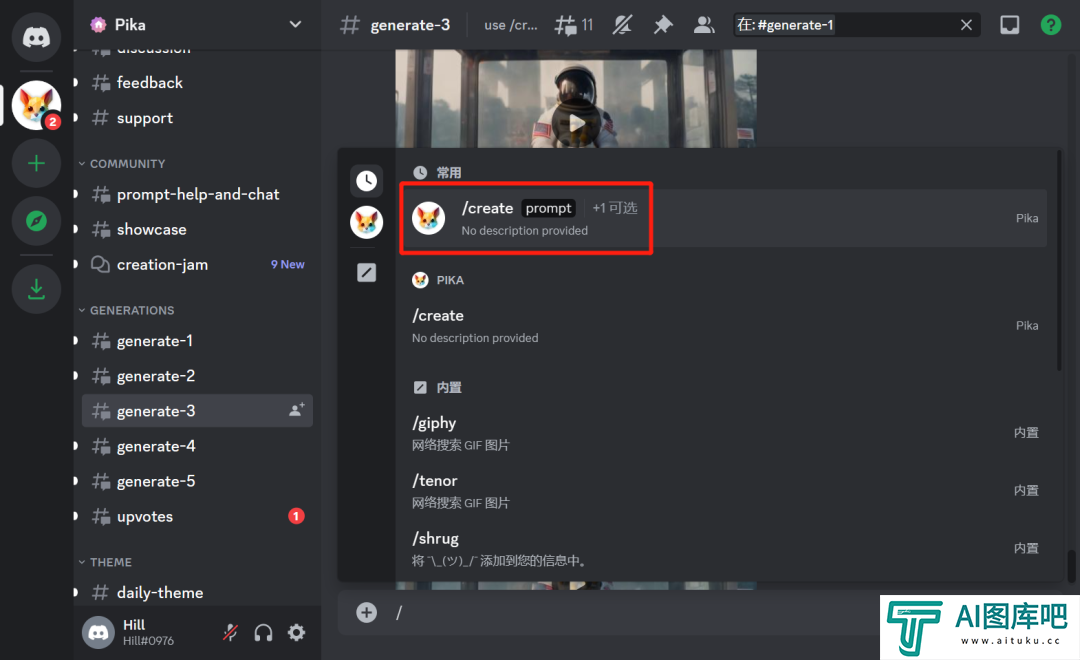Switch to generate-1 channel
This screenshot has width=1080, height=660.
point(197,341)
